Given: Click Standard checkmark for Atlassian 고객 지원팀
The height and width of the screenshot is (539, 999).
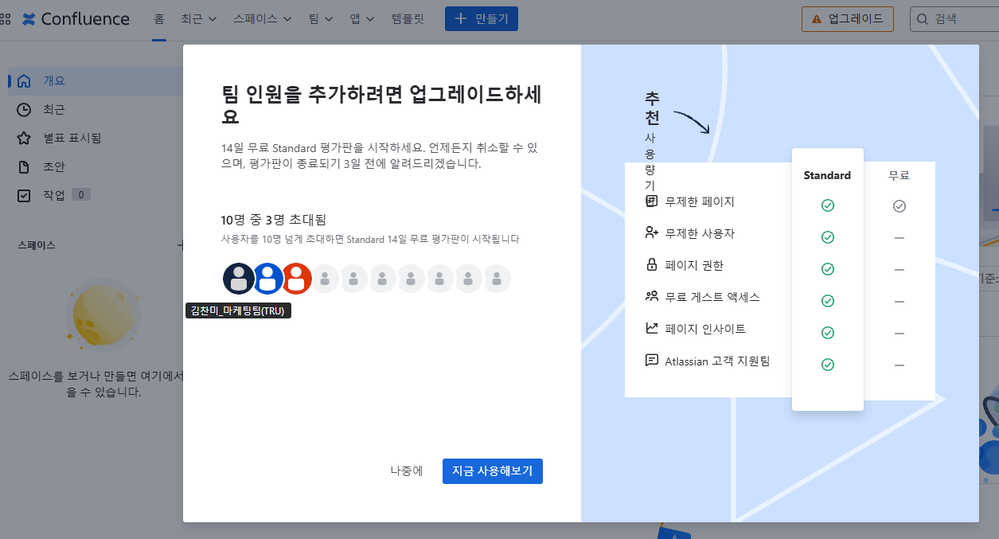Looking at the screenshot, I should pos(828,364).
